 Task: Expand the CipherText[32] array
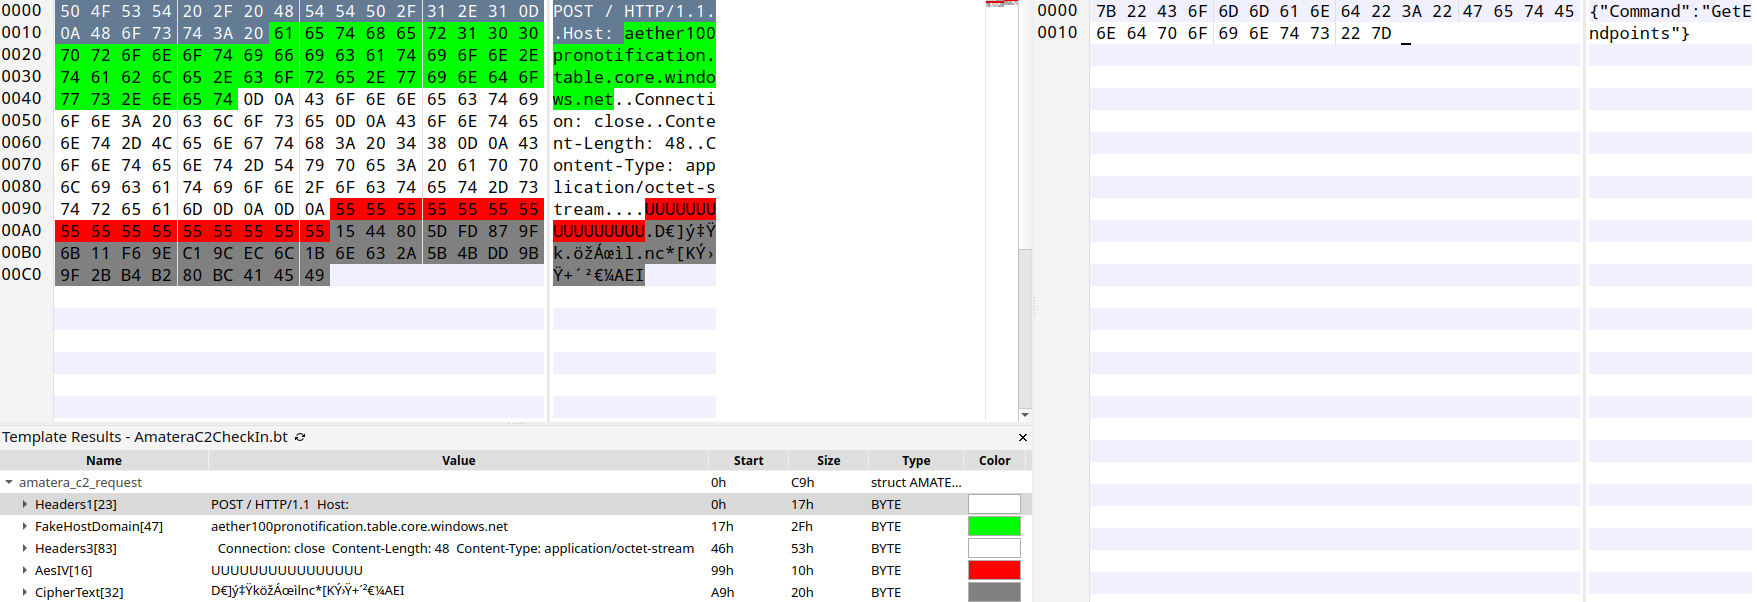[25, 592]
